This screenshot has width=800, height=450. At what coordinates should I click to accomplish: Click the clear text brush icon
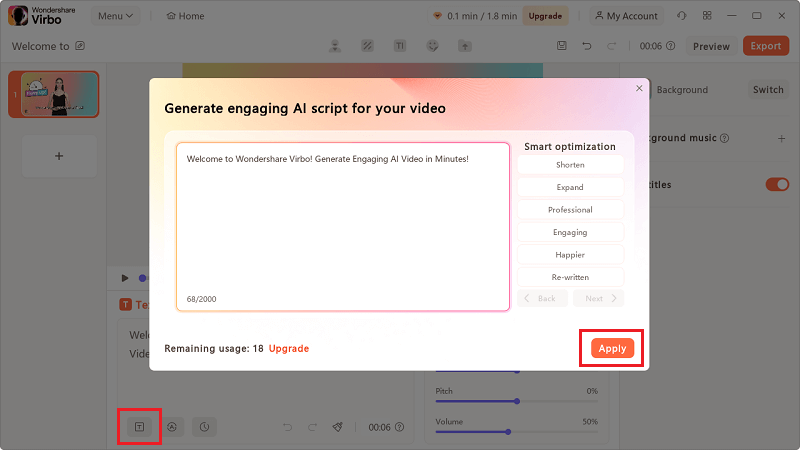pyautogui.click(x=337, y=427)
